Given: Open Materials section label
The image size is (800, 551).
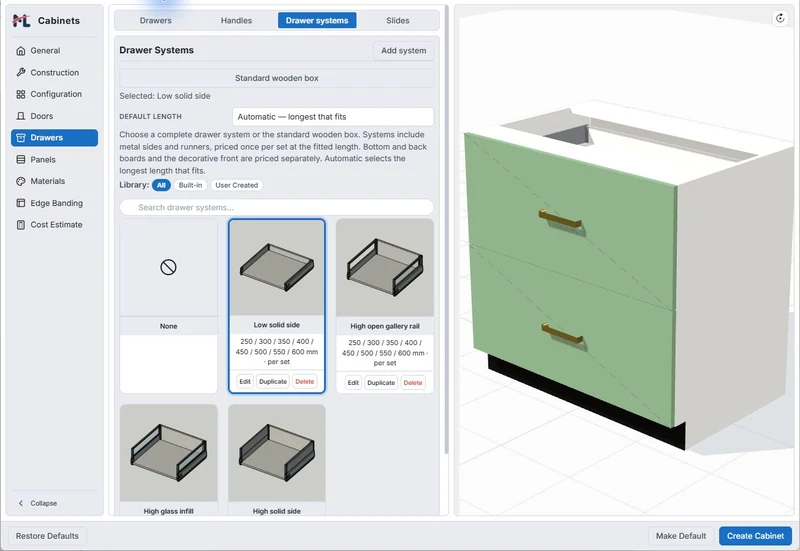Looking at the screenshot, I should click(47, 181).
